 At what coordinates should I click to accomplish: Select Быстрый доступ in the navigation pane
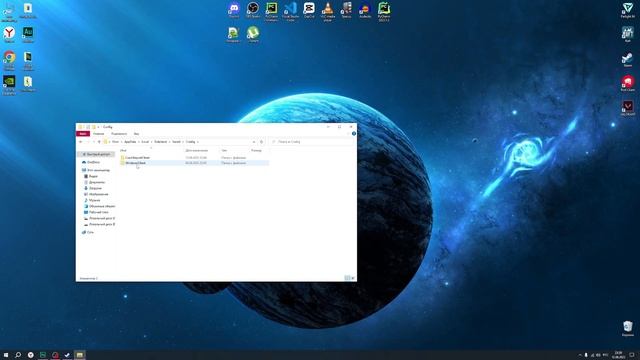(x=96, y=154)
